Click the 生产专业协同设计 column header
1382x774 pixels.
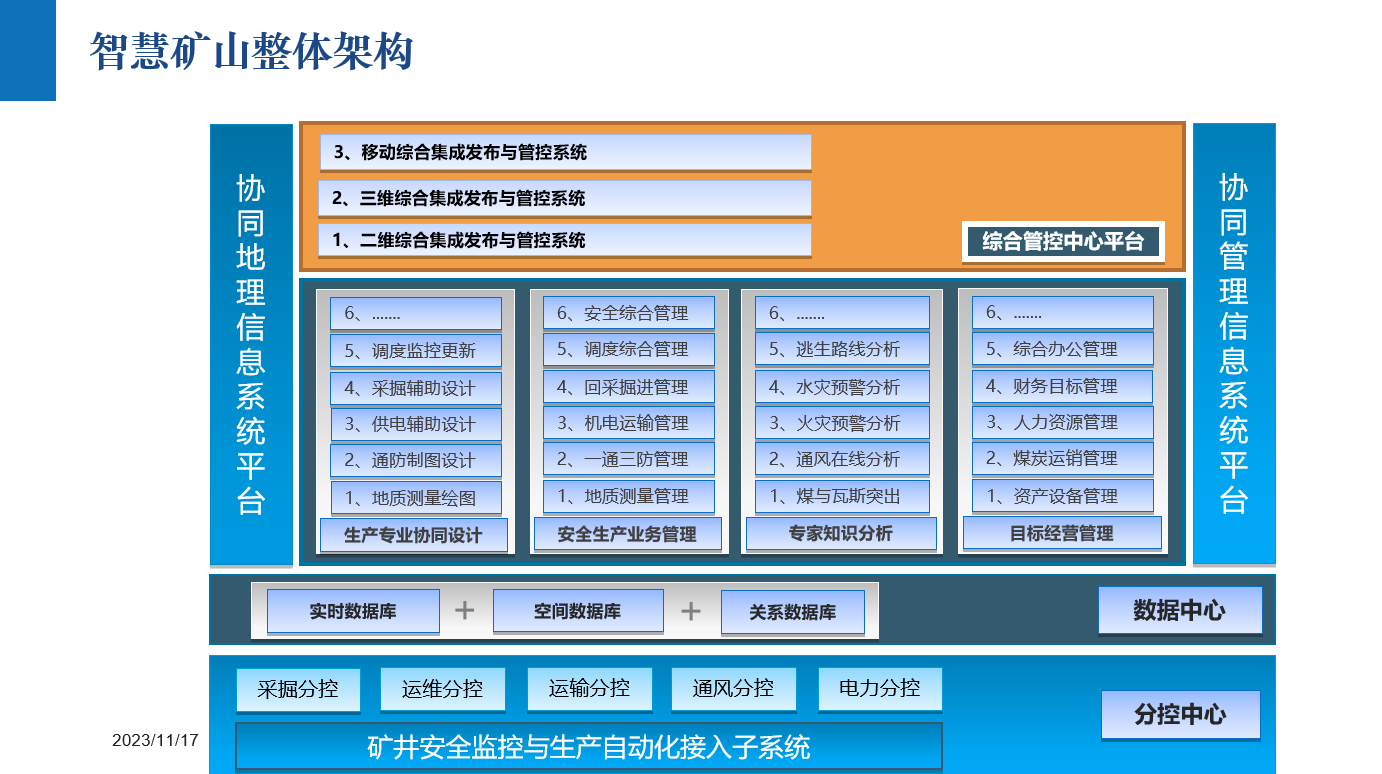[x=413, y=535]
